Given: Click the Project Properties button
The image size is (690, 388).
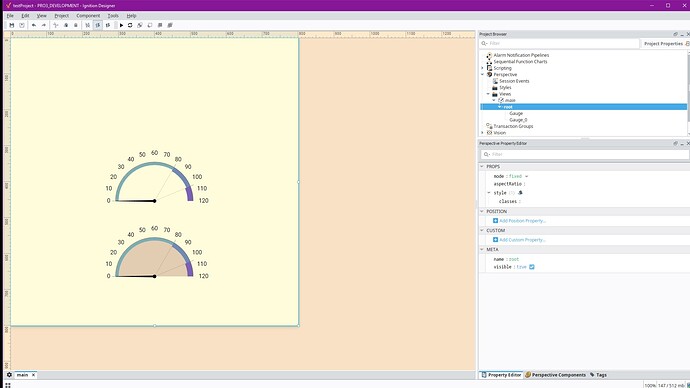Looking at the screenshot, I should click(x=664, y=44).
